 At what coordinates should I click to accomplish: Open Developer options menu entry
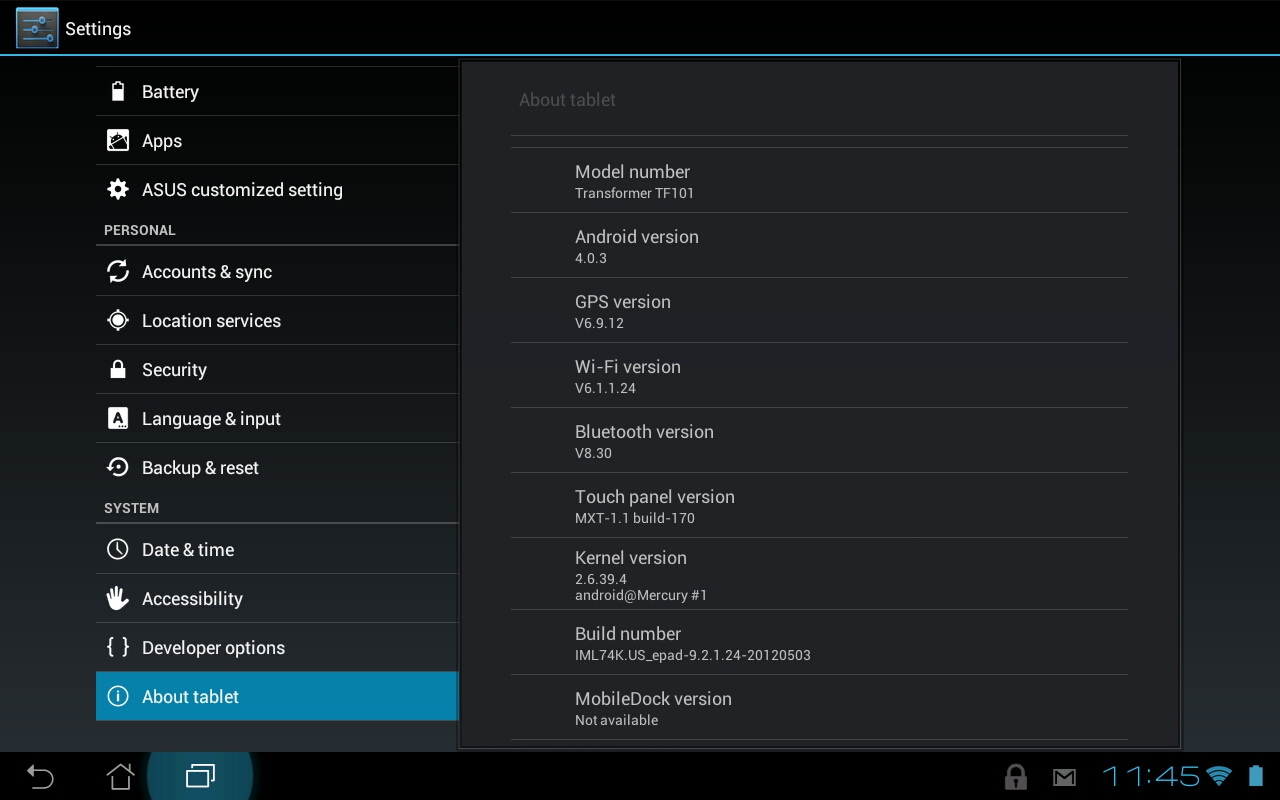pyautogui.click(x=277, y=648)
